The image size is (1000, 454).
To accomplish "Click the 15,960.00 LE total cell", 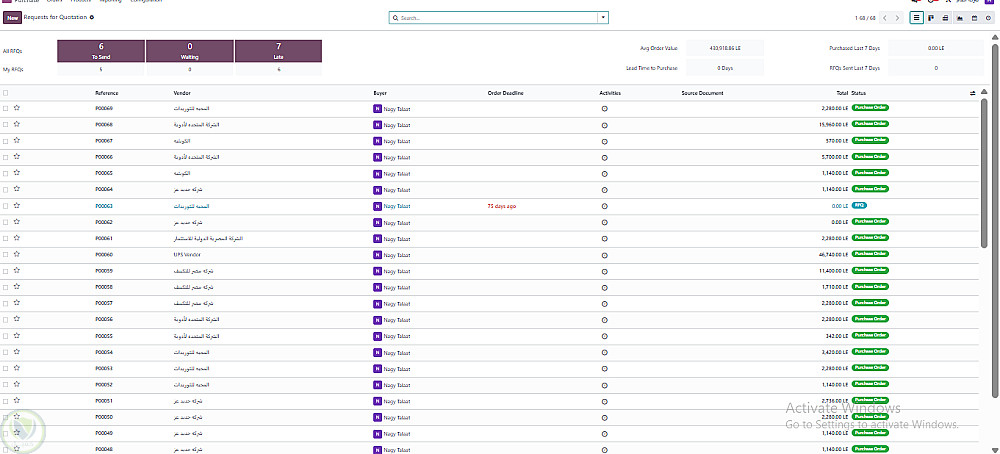I will click(834, 124).
